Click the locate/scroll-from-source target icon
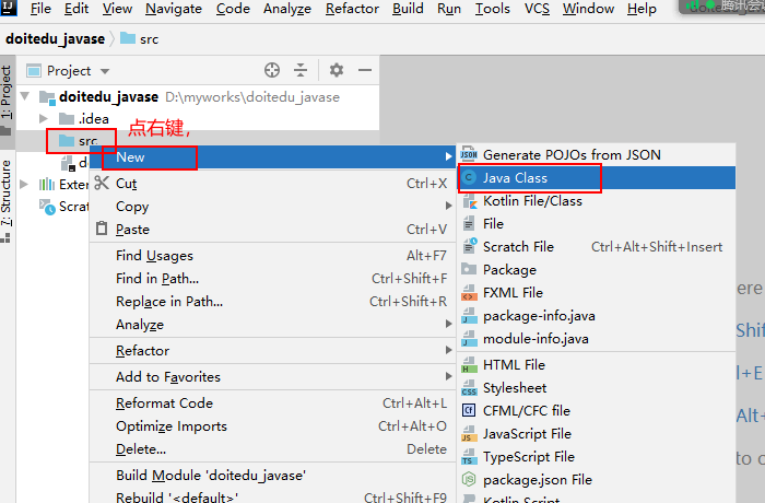 coord(272,71)
